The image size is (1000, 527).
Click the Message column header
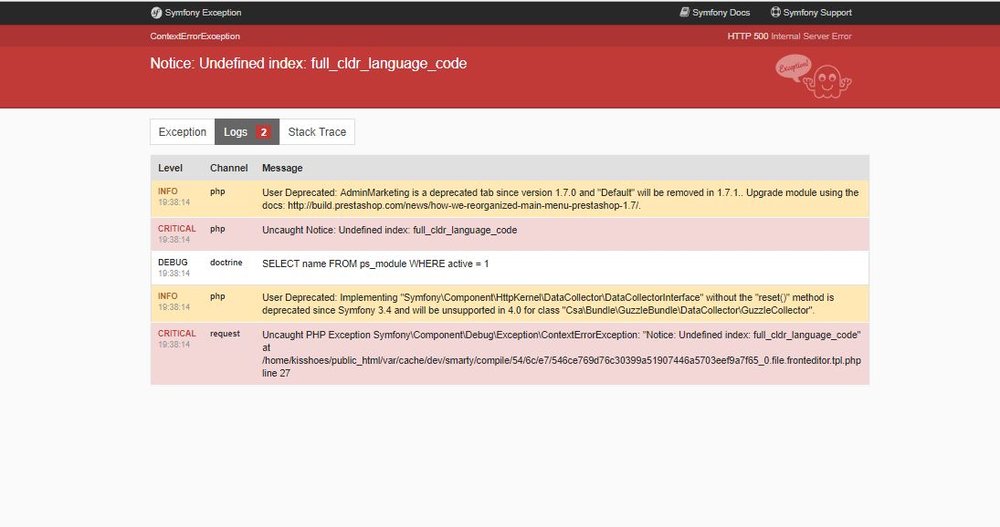click(283, 168)
